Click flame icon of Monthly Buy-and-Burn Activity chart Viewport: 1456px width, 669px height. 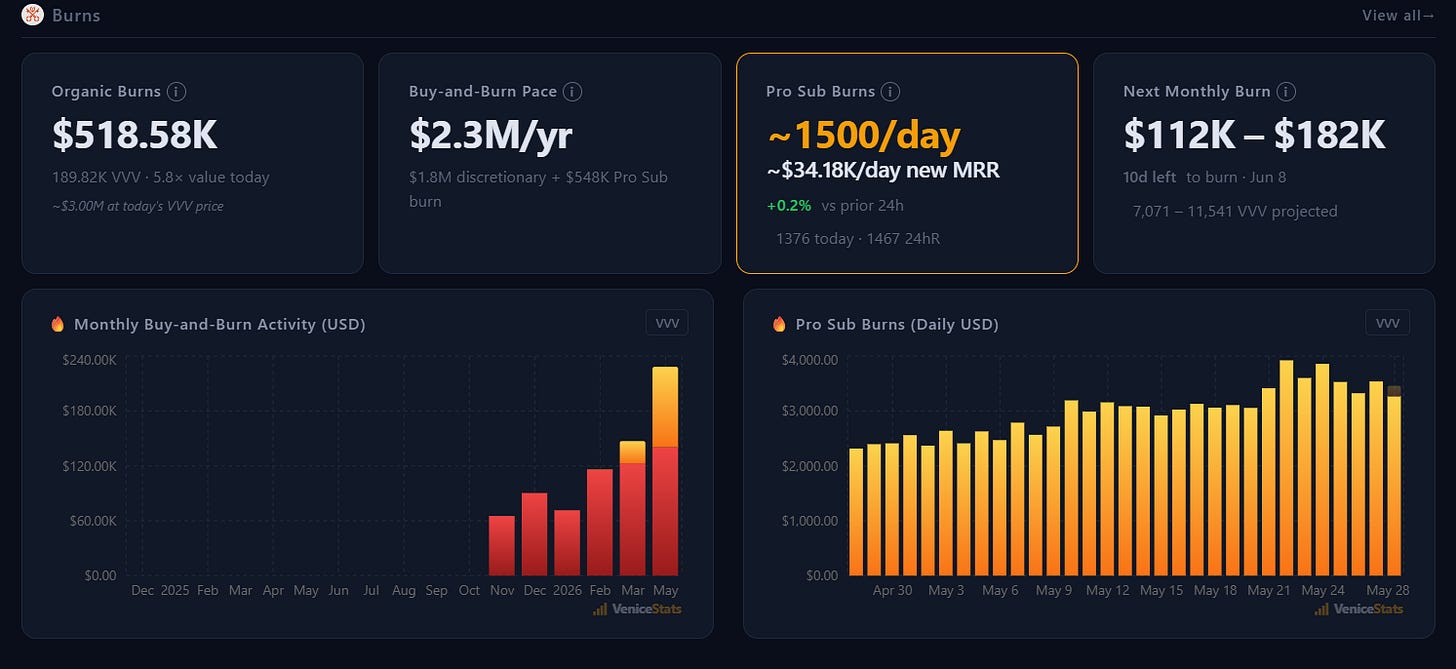click(x=57, y=324)
